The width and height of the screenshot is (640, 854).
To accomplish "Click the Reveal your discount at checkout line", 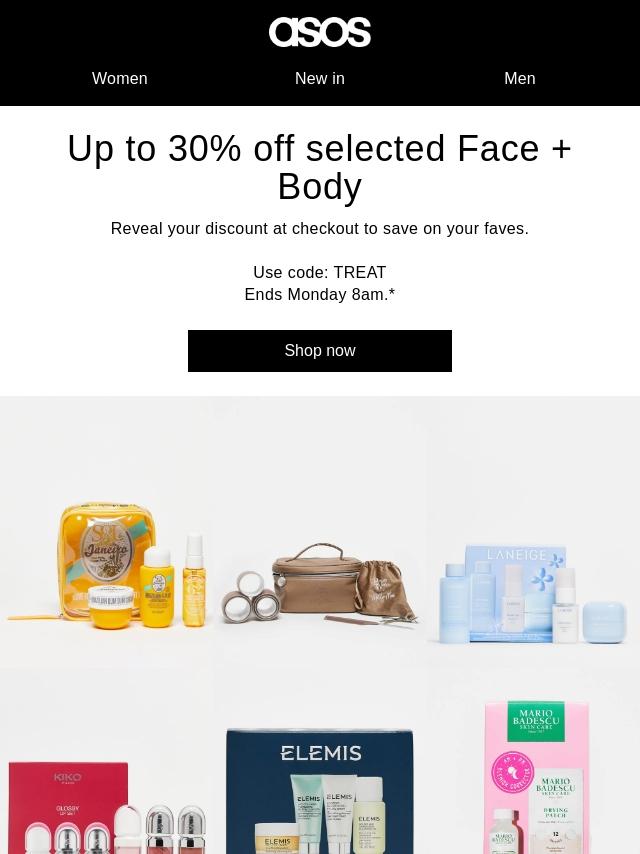I will tap(320, 229).
